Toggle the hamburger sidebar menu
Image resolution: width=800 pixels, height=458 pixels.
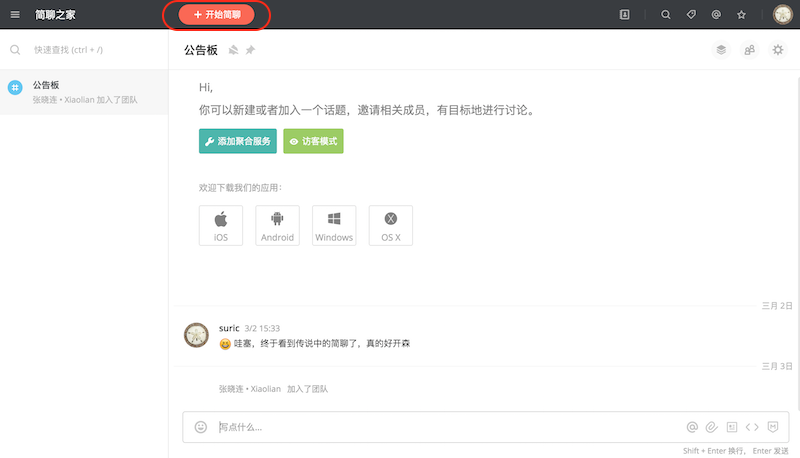point(15,15)
